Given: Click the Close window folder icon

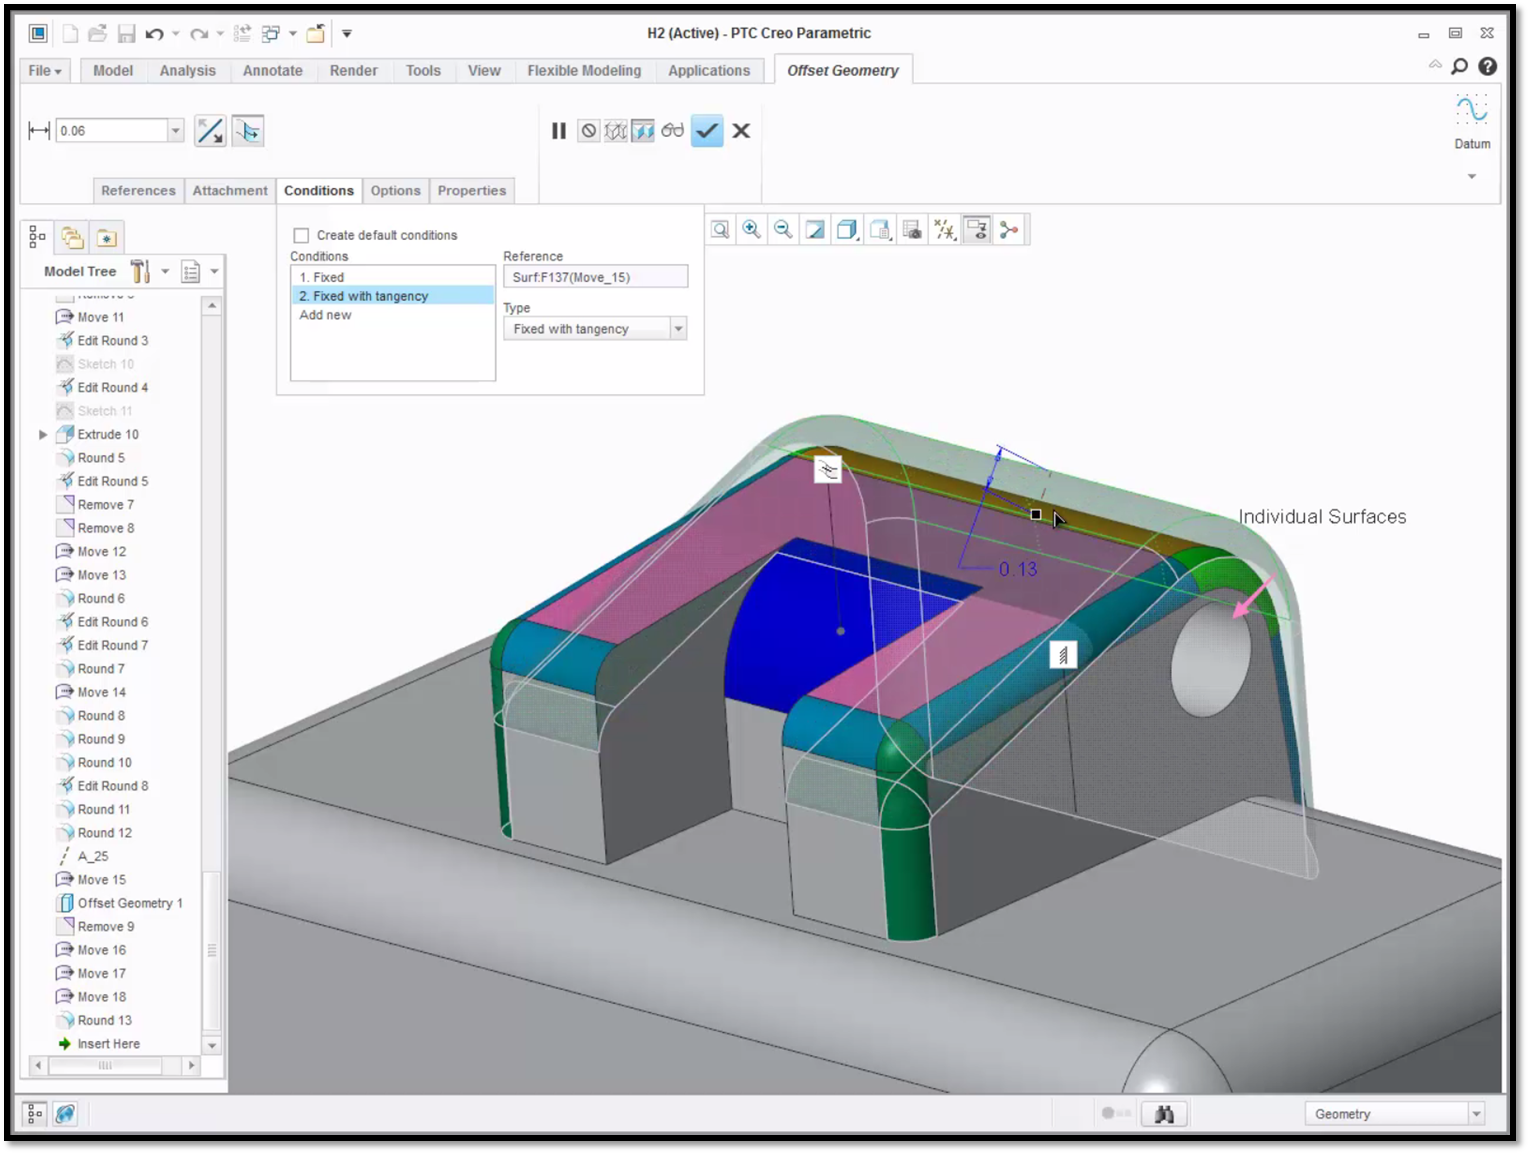Looking at the screenshot, I should point(316,34).
